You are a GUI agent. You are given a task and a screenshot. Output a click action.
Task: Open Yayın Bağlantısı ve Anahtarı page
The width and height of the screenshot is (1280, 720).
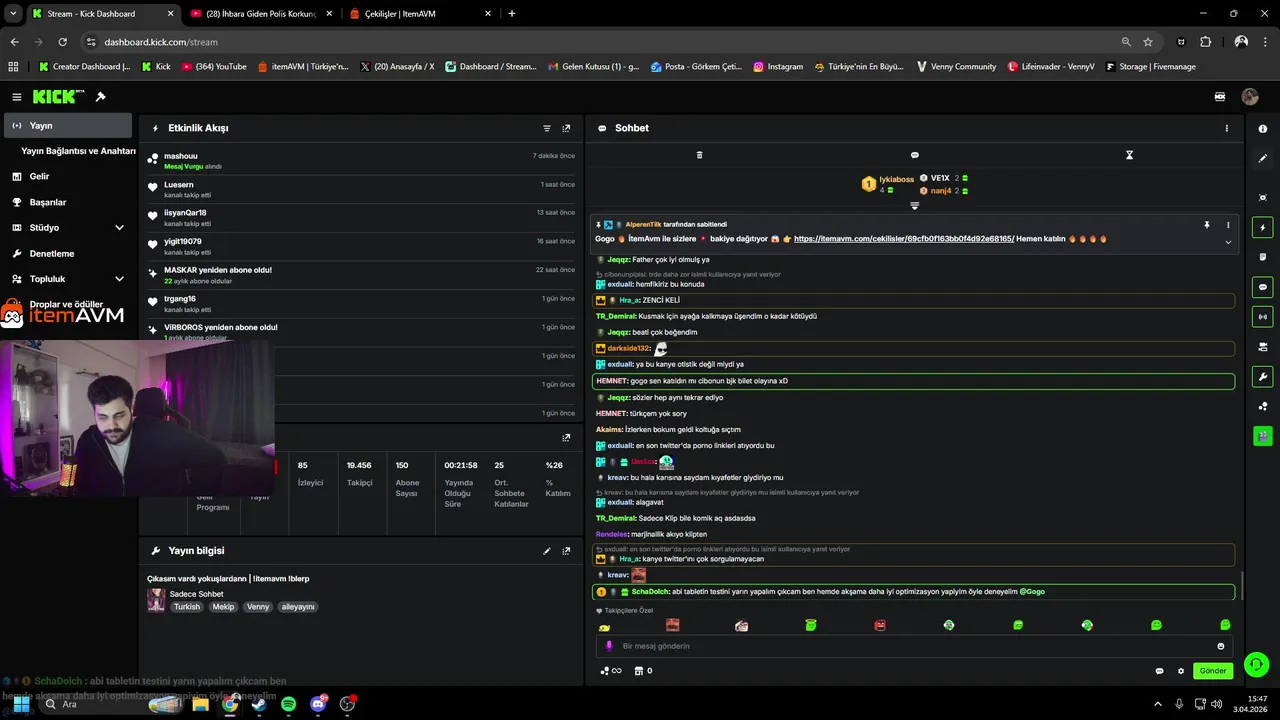coord(78,151)
